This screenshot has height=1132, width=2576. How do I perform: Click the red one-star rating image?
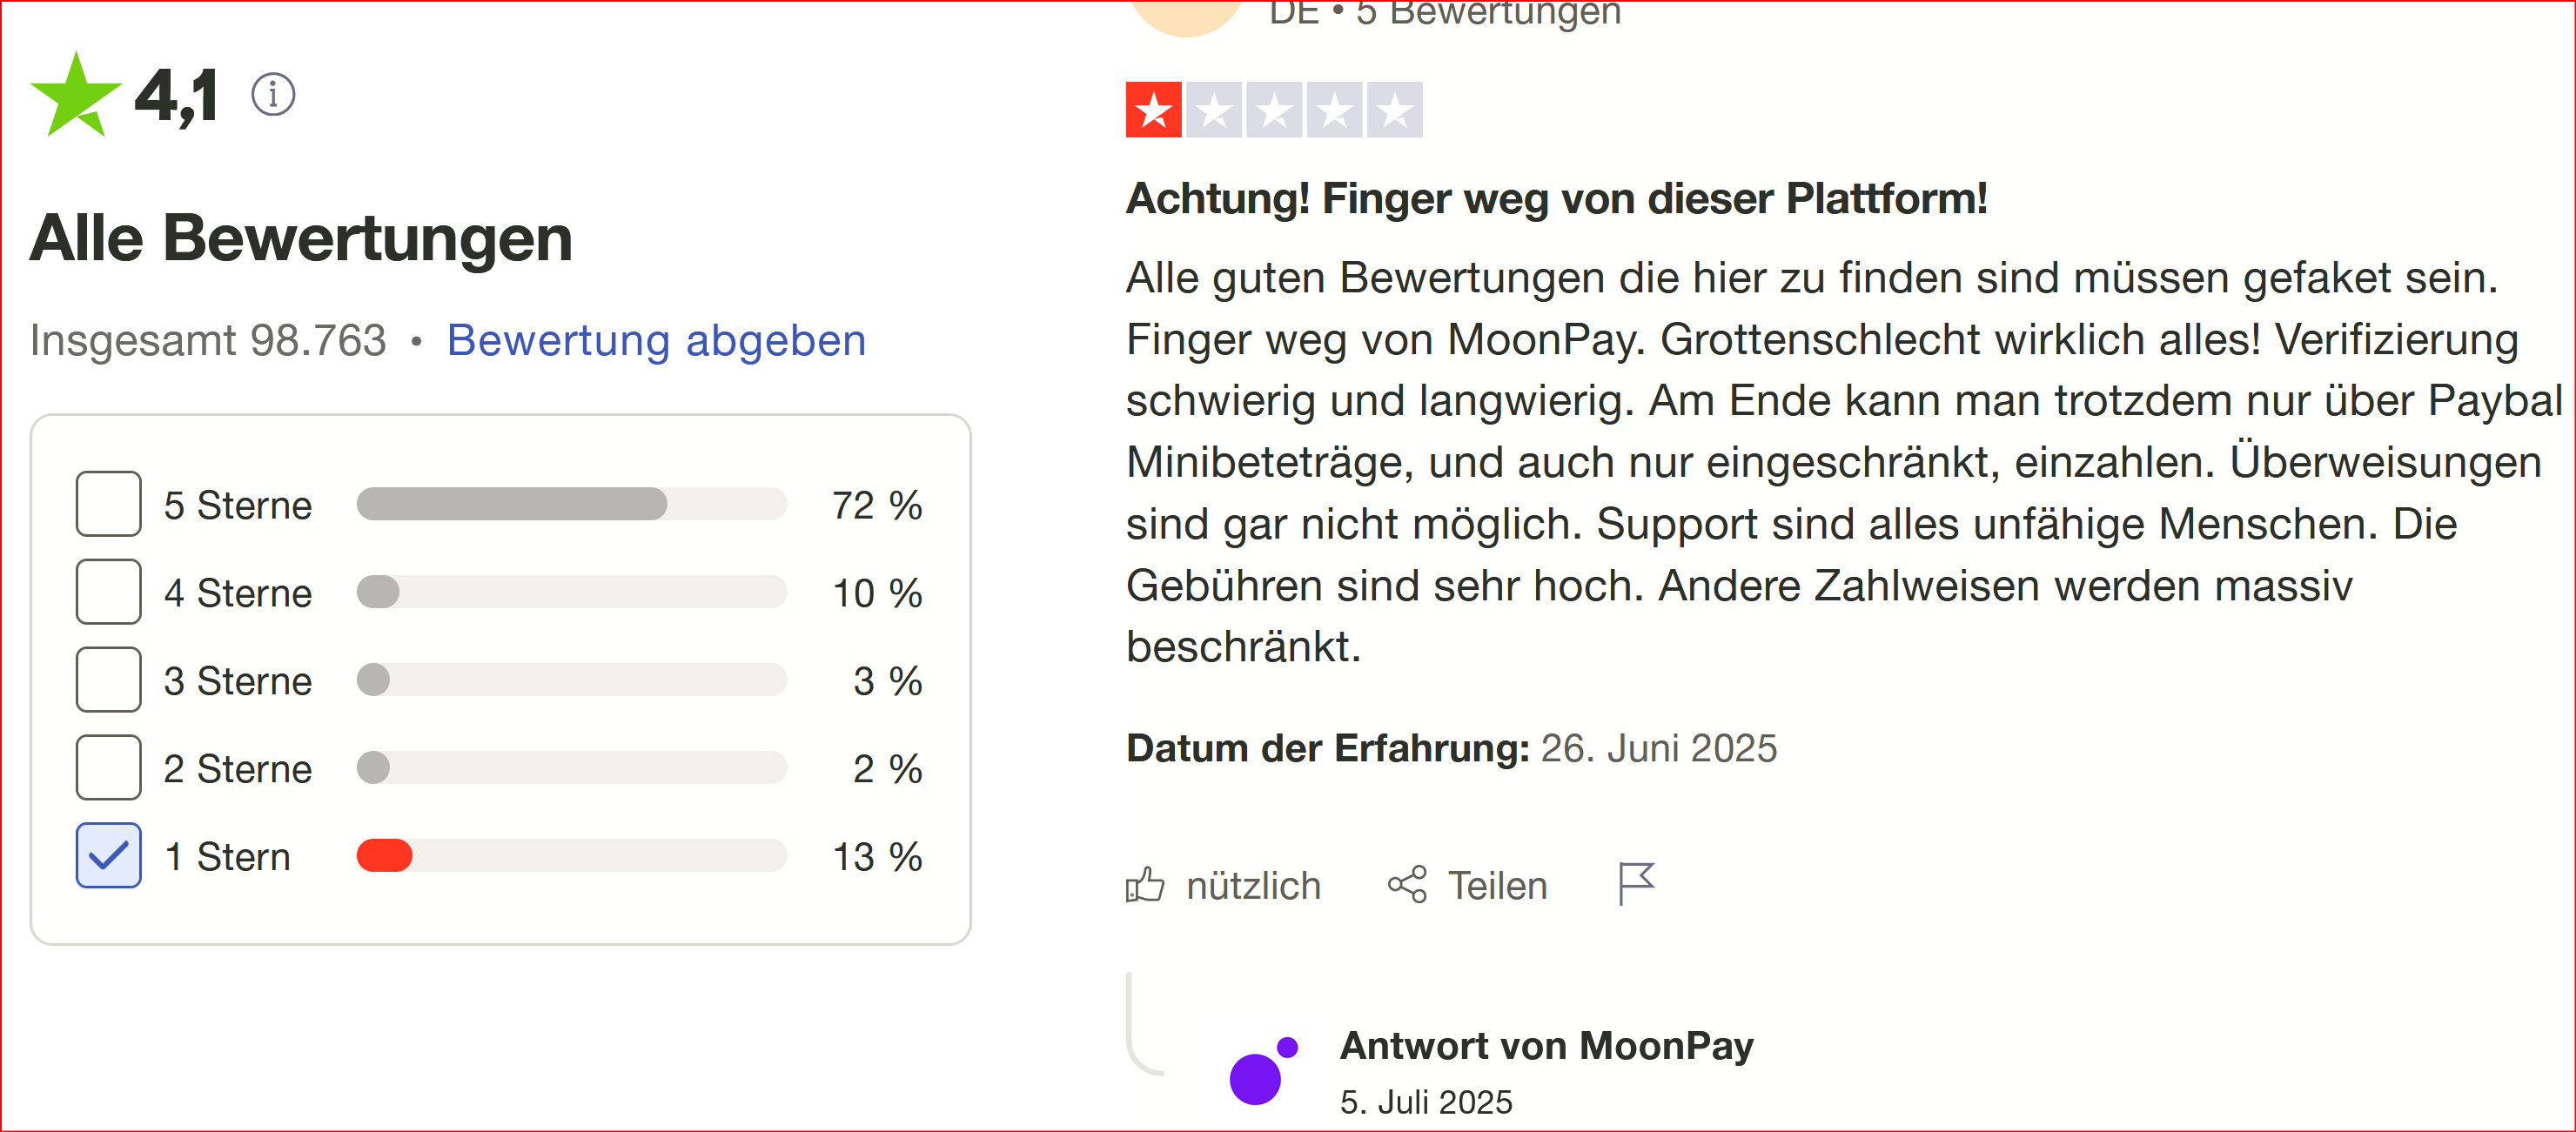(x=1274, y=109)
